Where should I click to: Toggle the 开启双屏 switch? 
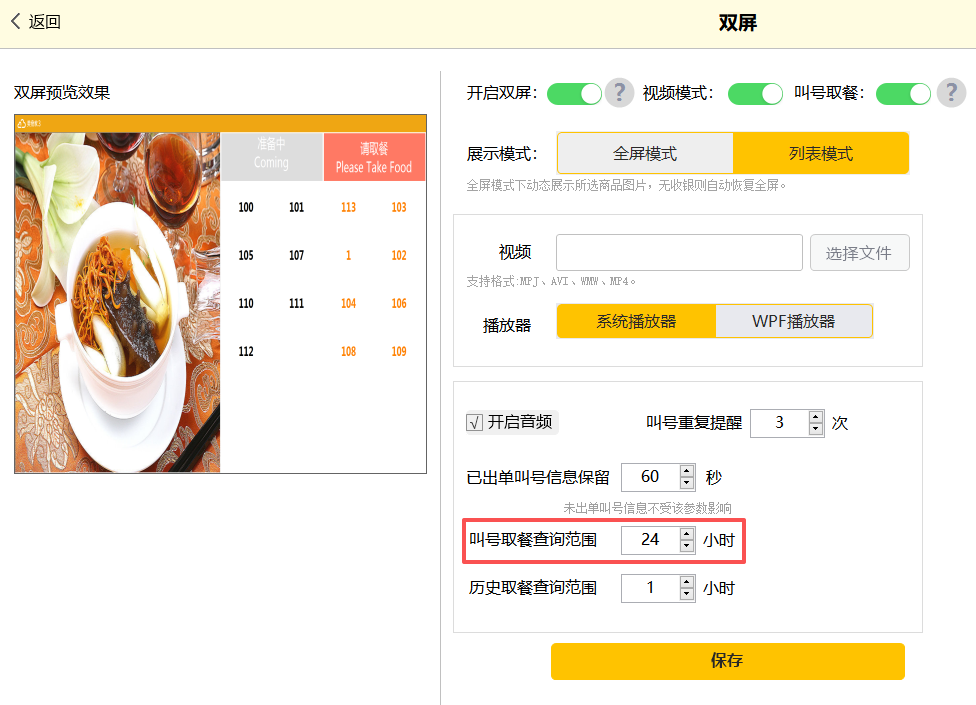[574, 94]
